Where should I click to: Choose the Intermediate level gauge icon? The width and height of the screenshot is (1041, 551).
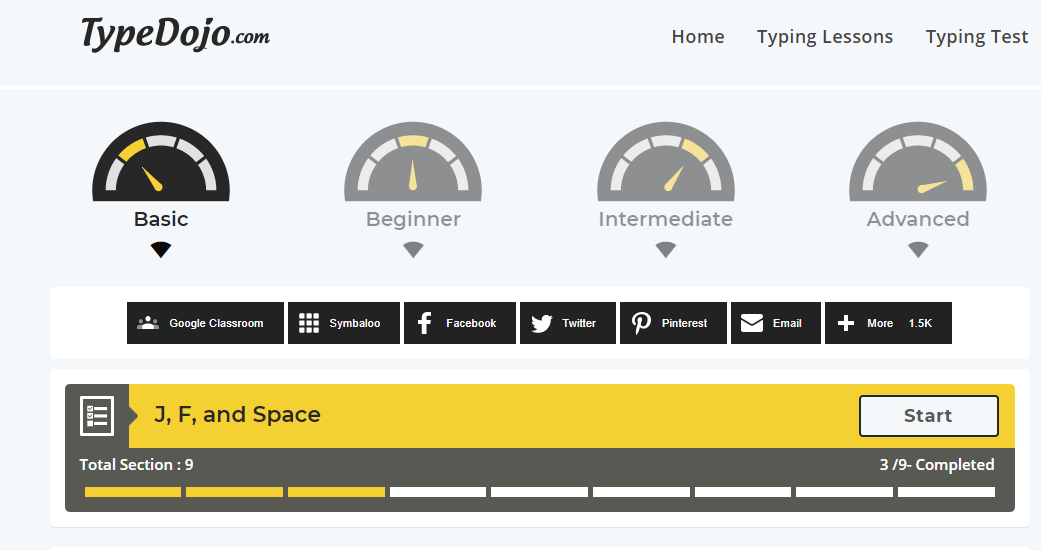pos(666,163)
